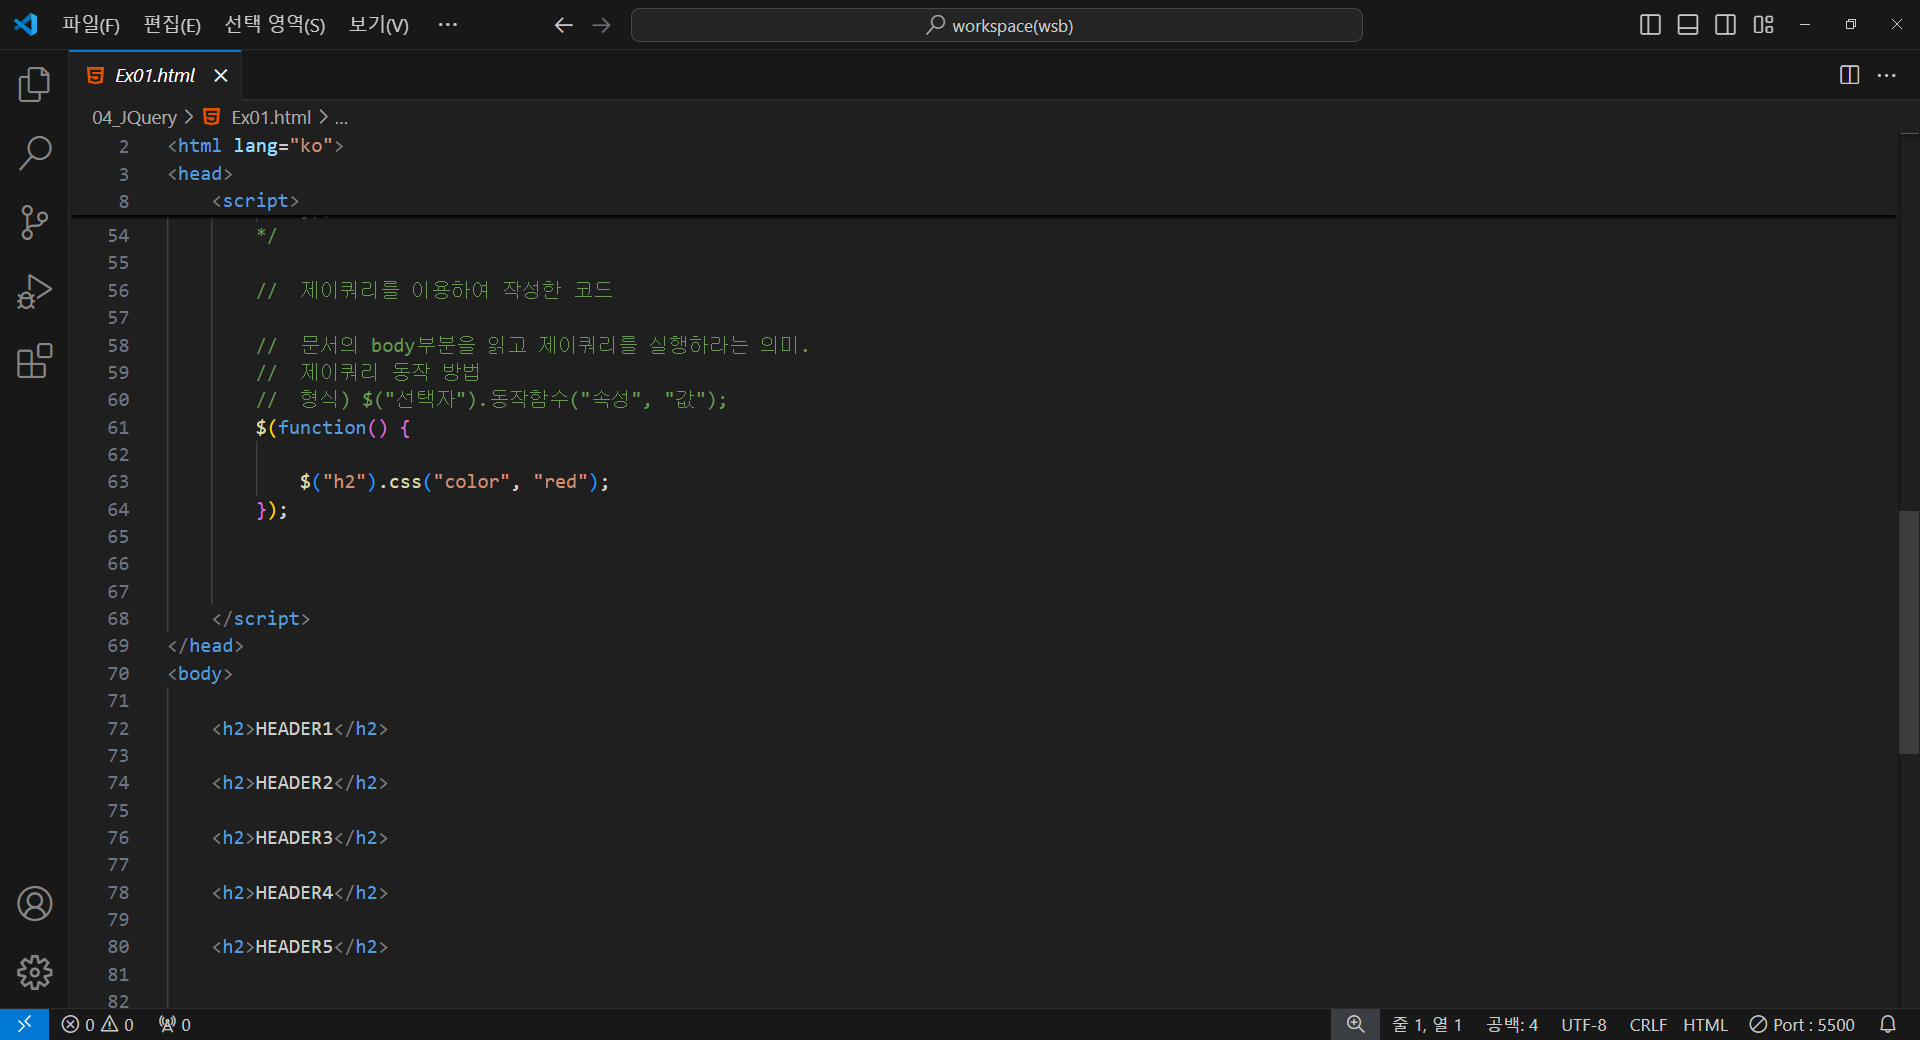Click line number 72 in gutter

pyautogui.click(x=118, y=729)
